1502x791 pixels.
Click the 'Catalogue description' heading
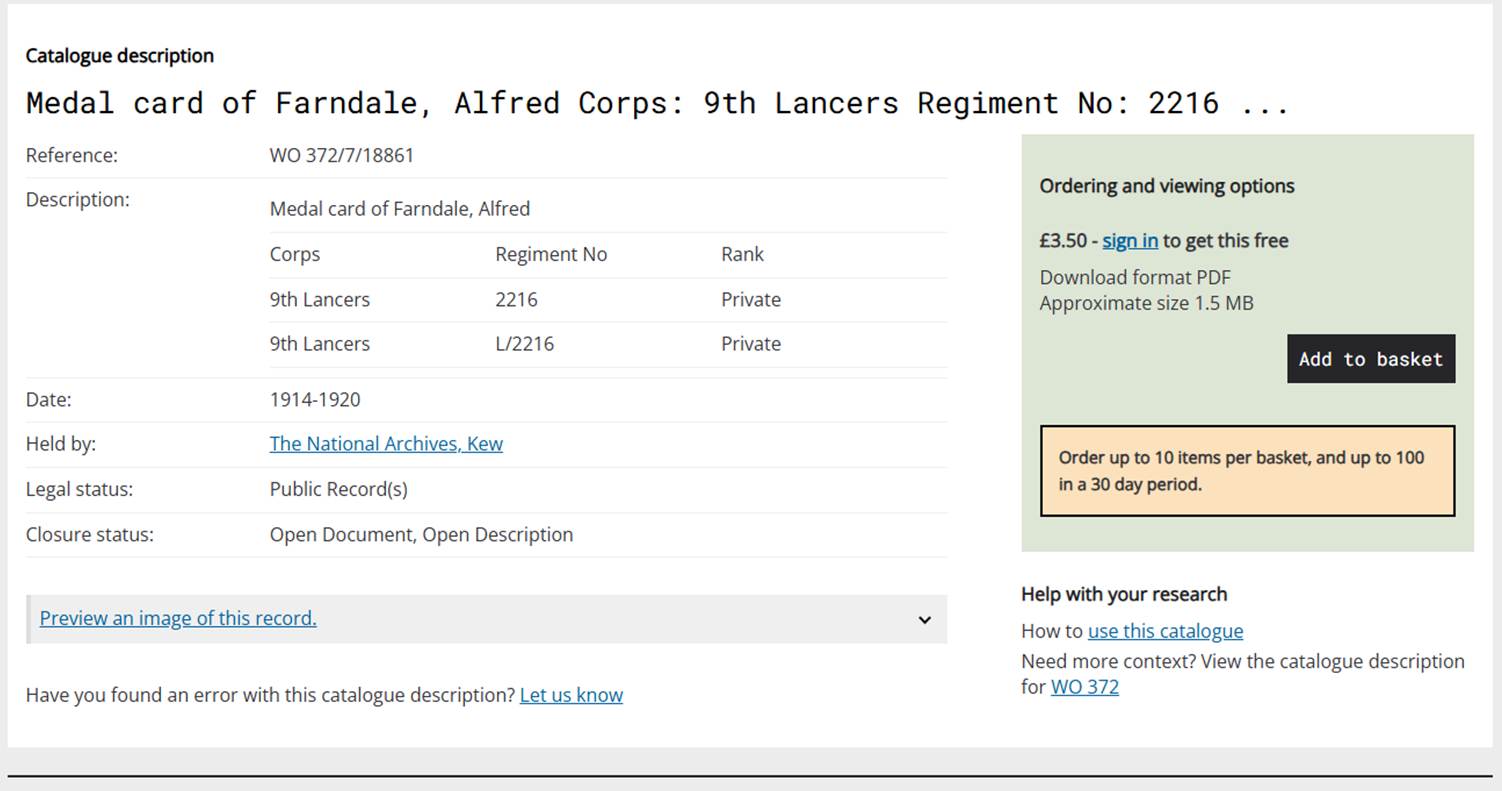tap(120, 56)
